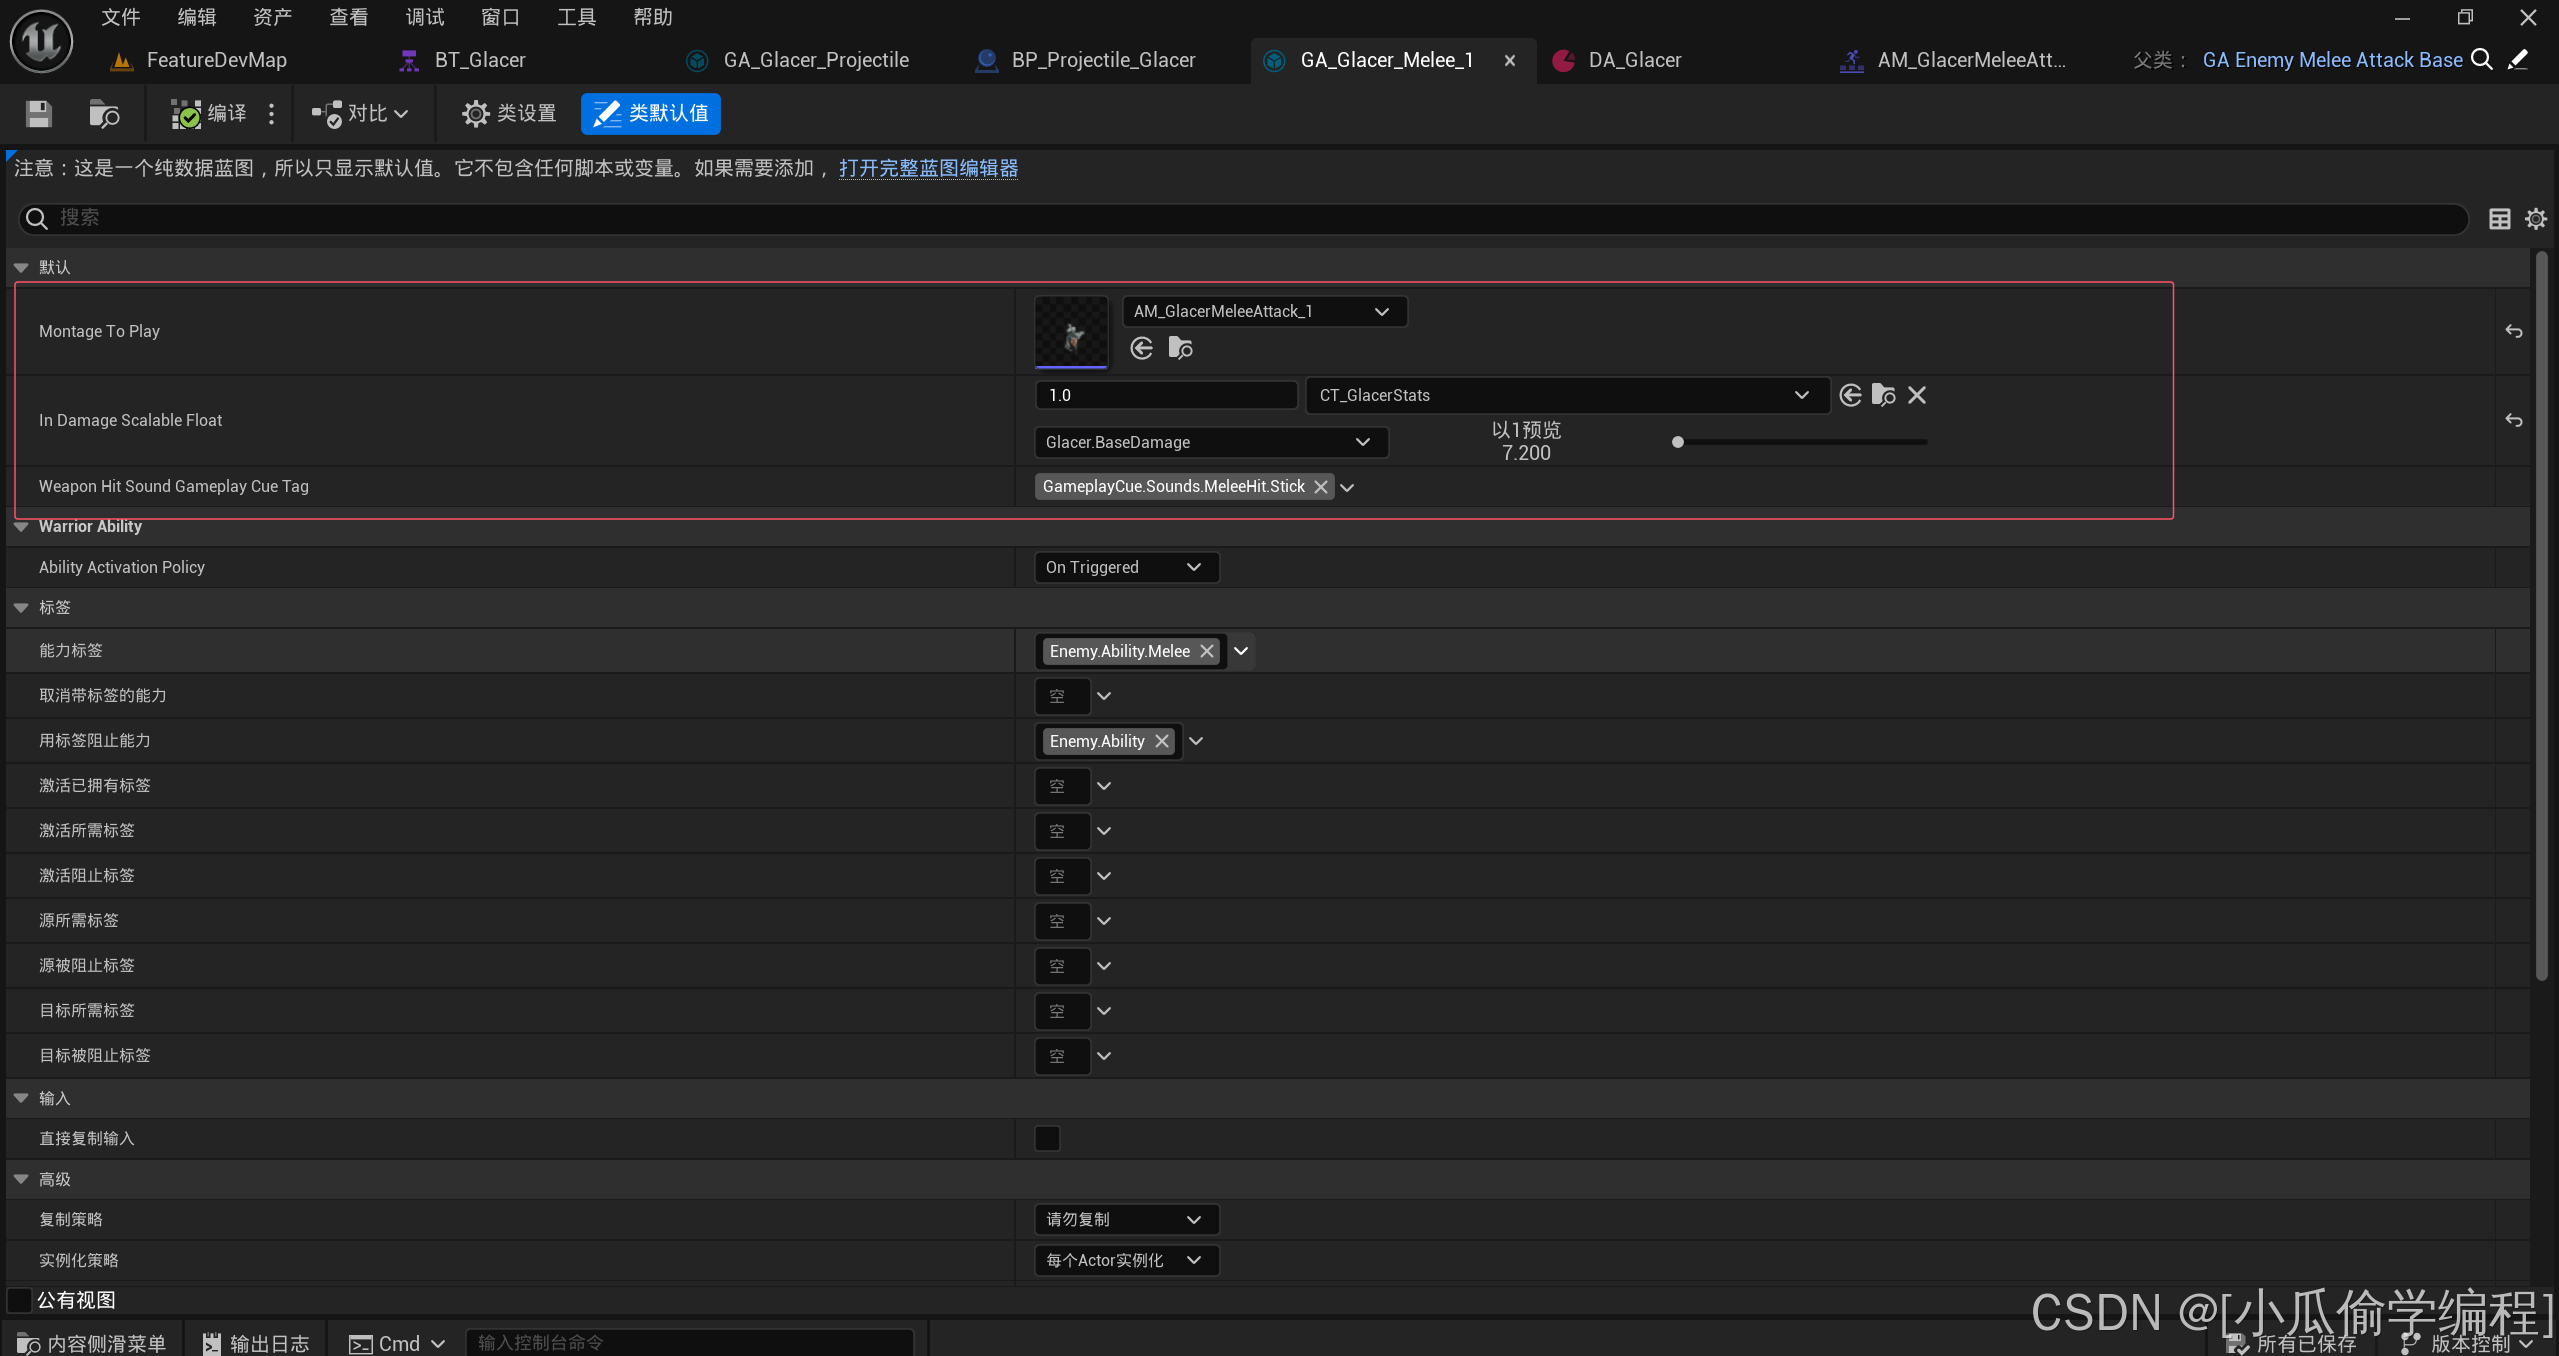The height and width of the screenshot is (1356, 2559).
Task: Toggle the 公有视图 checkbox
Action: [x=20, y=1300]
